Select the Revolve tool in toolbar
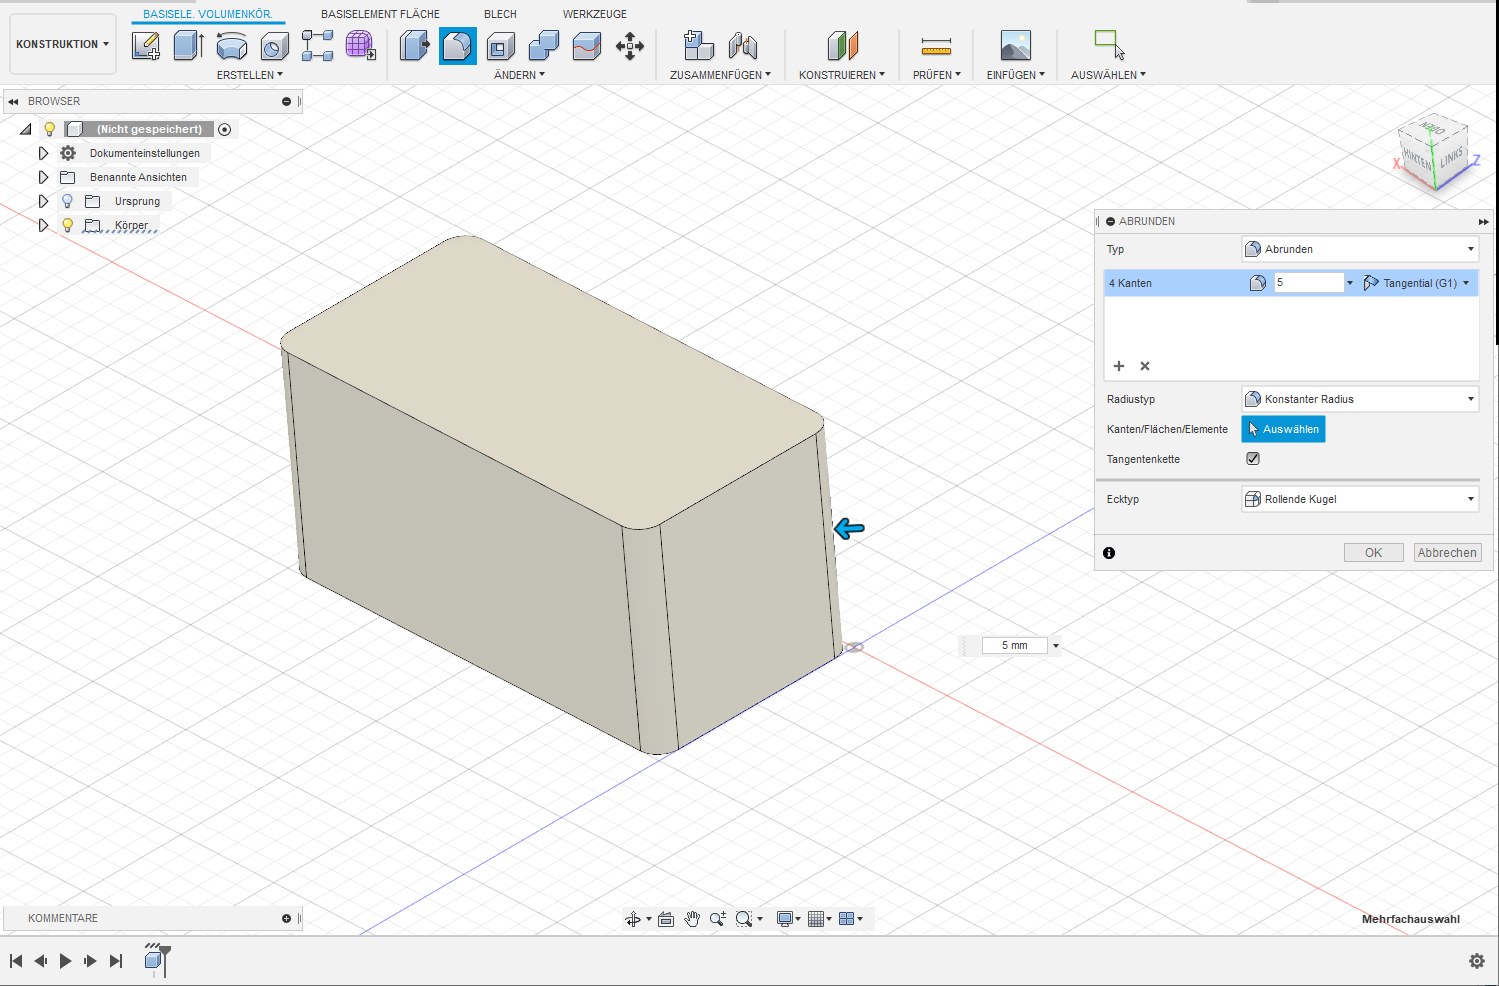Screen dimensions: 1499x986 (231, 46)
